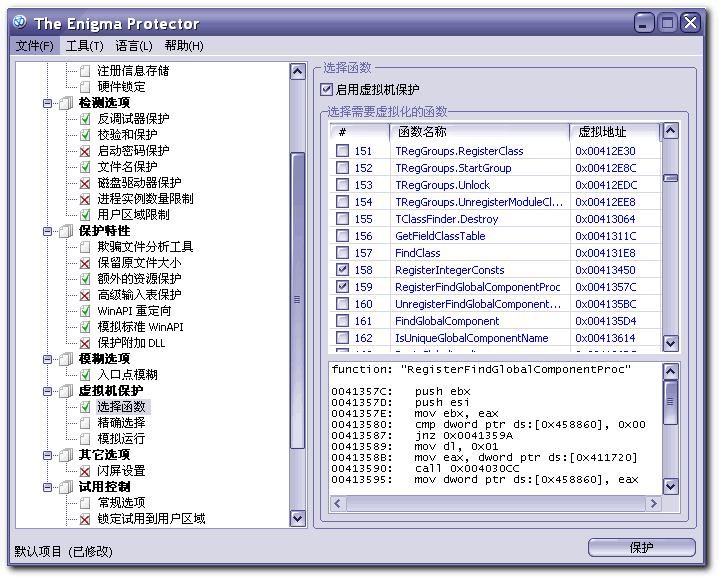Open the 工具(T) menu
The height and width of the screenshot is (579, 719).
click(84, 46)
